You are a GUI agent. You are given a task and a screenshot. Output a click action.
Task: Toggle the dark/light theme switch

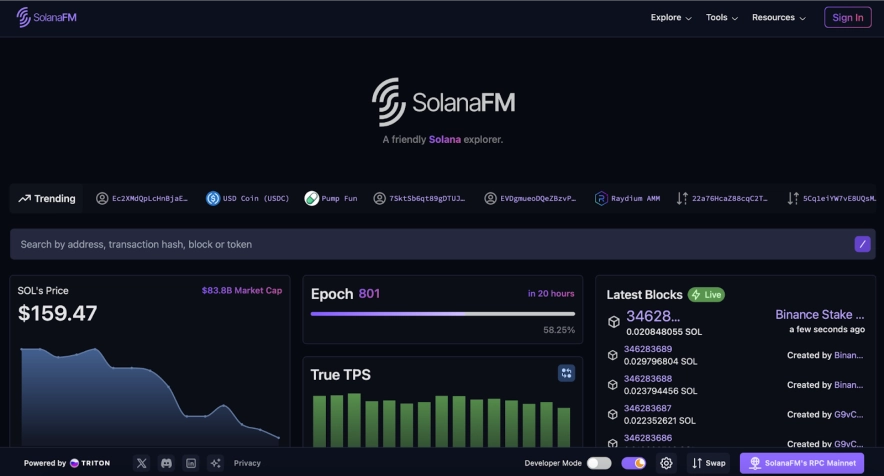[x=633, y=463]
